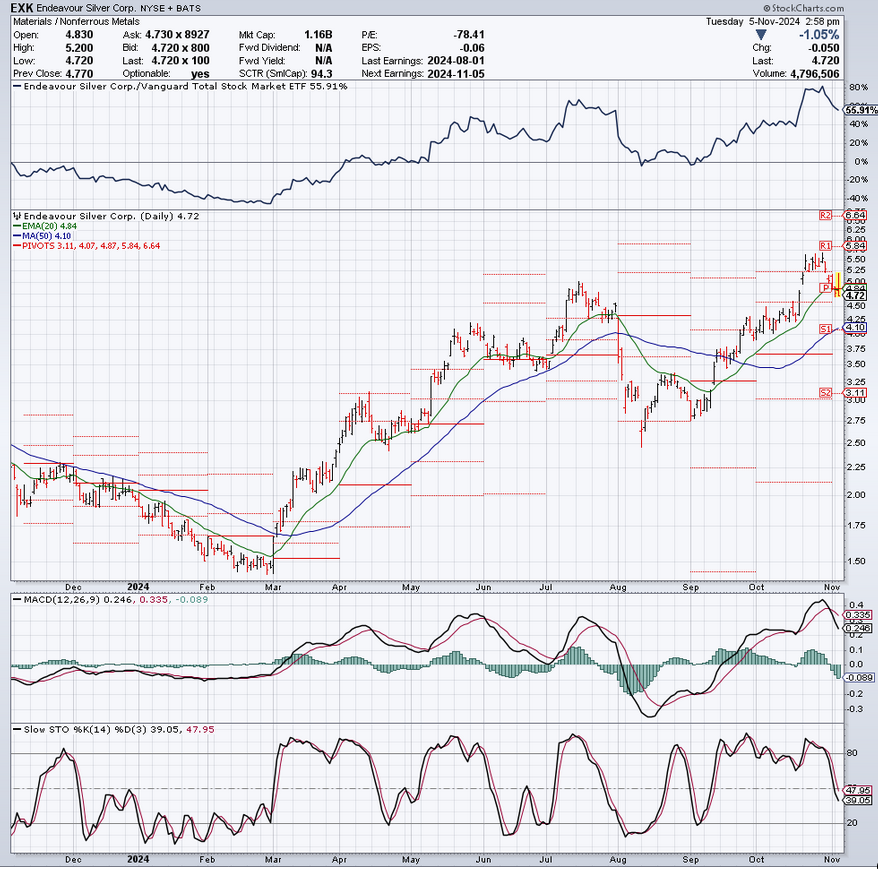The width and height of the screenshot is (878, 869).
Task: Click the NYSE + BATS exchange label
Action: (x=170, y=8)
